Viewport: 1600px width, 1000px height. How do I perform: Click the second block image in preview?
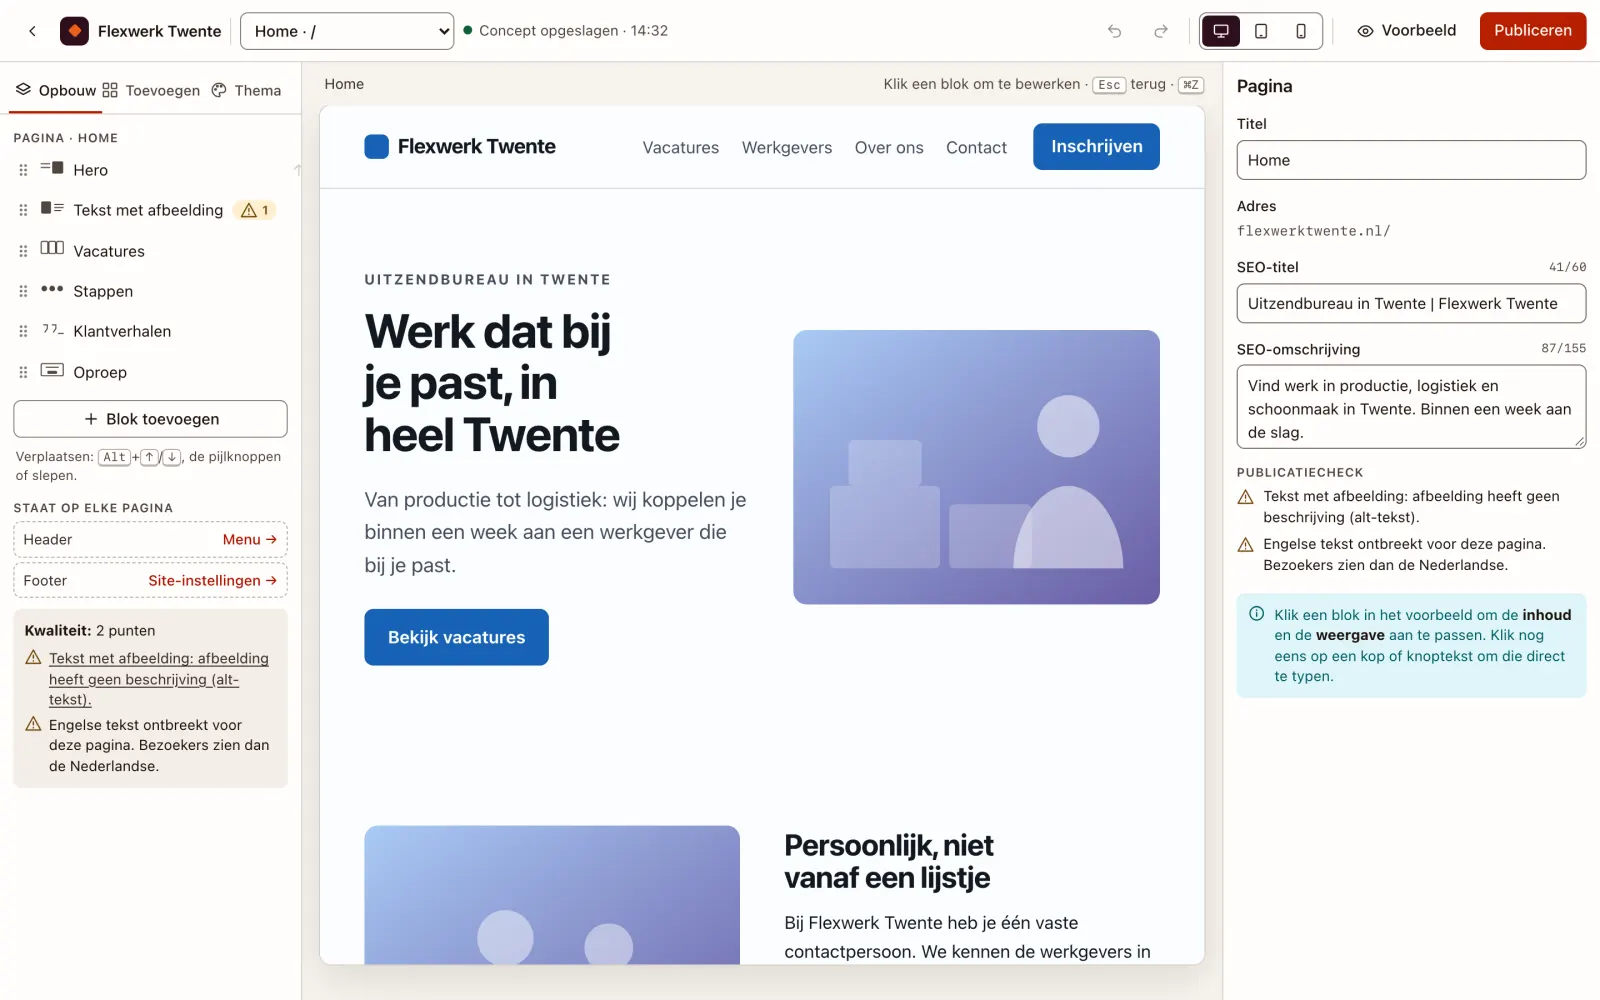pos(552,895)
